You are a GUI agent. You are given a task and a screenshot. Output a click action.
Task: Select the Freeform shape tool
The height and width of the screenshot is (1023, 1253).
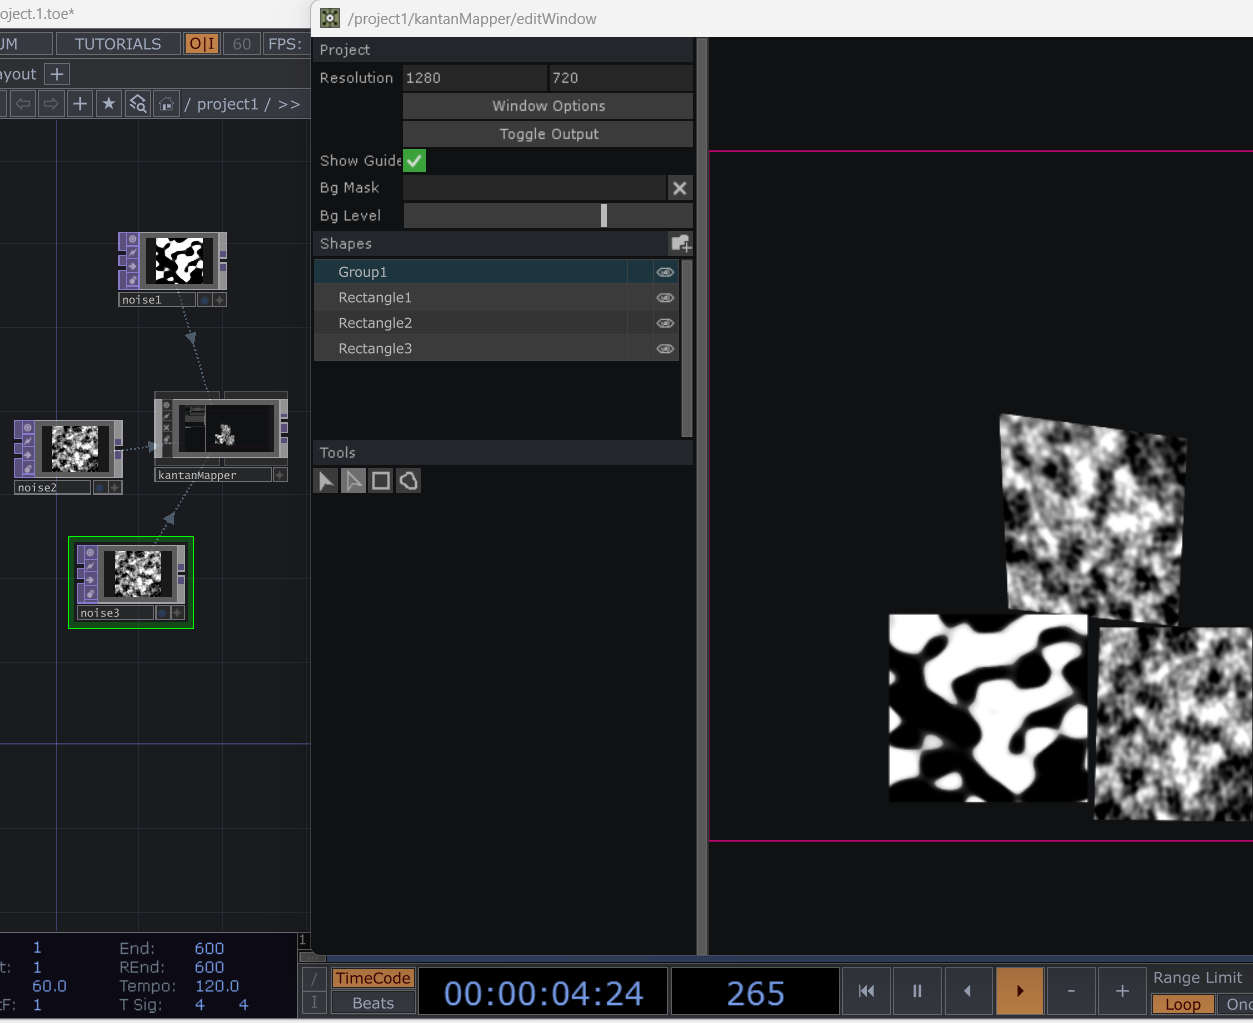coord(409,481)
